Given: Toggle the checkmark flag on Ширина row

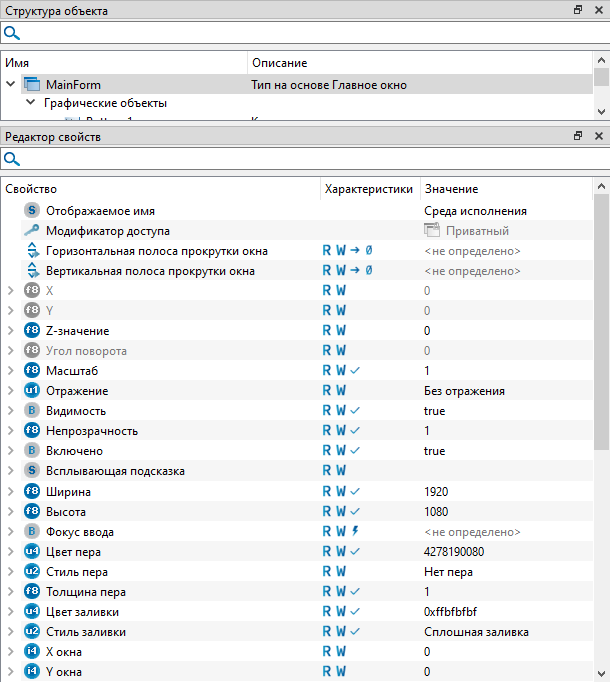Looking at the screenshot, I should tap(355, 491).
